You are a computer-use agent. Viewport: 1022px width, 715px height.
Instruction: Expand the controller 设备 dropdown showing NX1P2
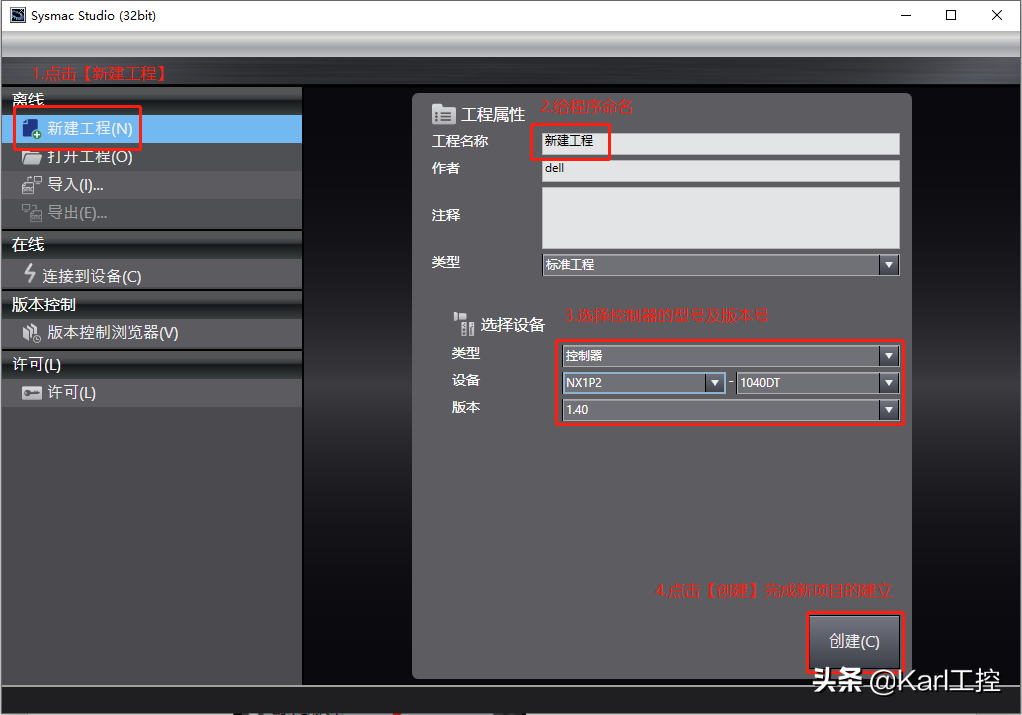coord(715,382)
